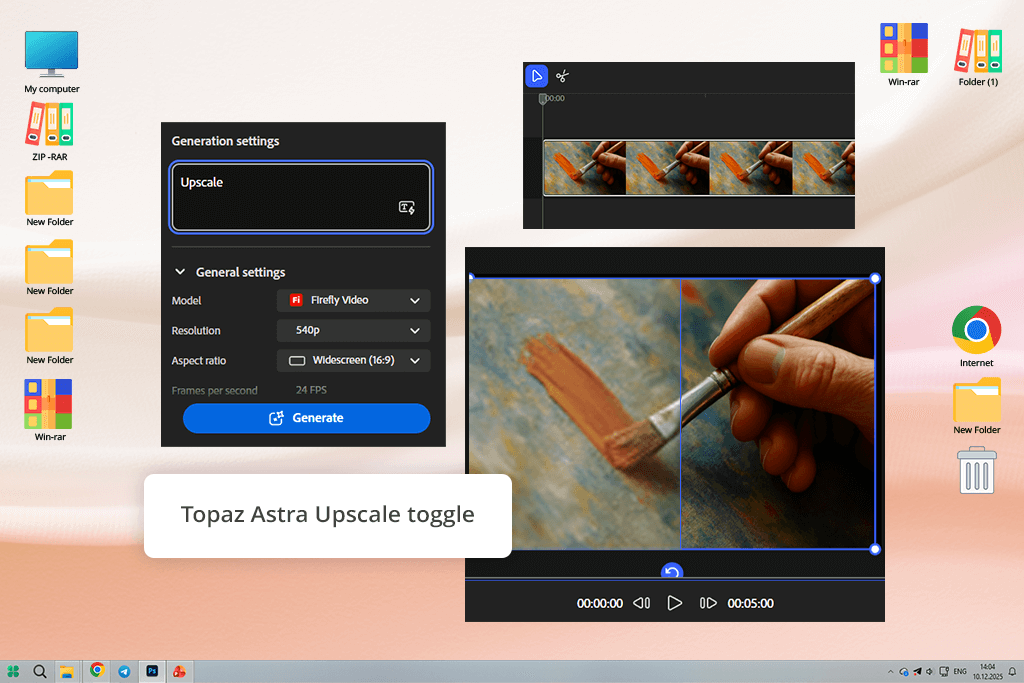Select the Folder (1) desktop icon

978,57
